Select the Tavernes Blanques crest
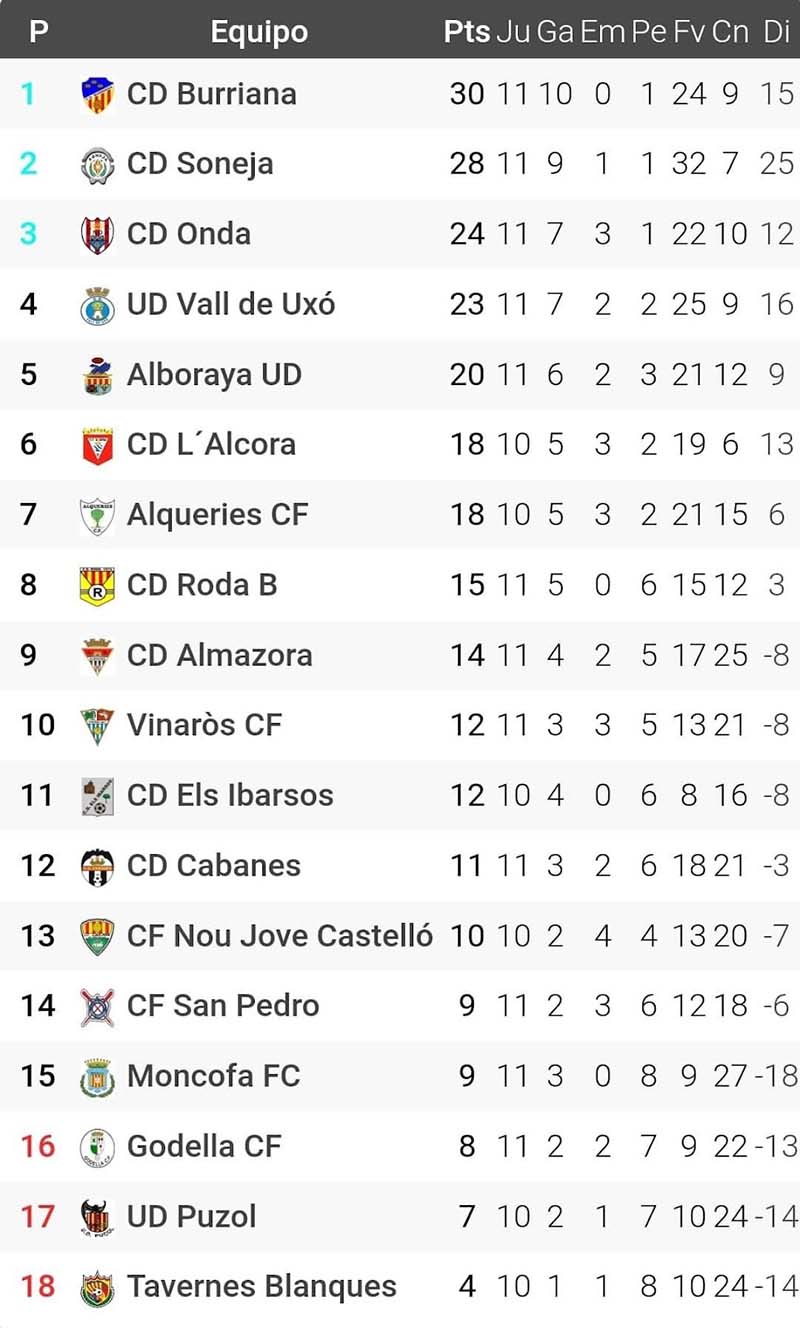Screen dimensions: 800x1328 click(97, 1288)
